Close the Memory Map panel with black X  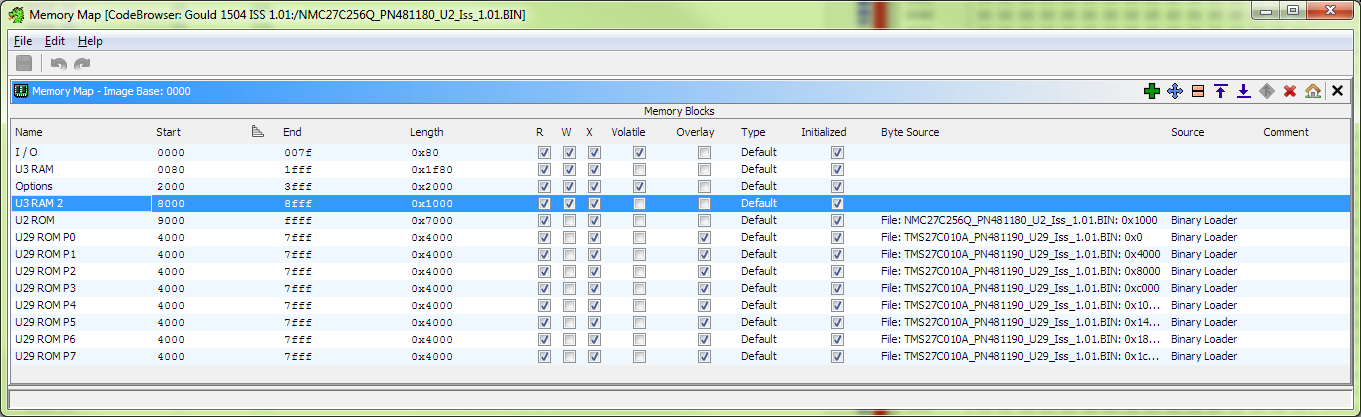coord(1338,91)
